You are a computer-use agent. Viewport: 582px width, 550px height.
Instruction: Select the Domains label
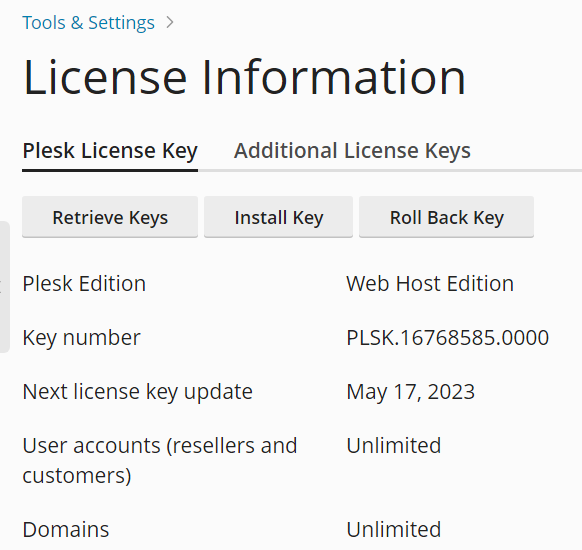point(66,530)
